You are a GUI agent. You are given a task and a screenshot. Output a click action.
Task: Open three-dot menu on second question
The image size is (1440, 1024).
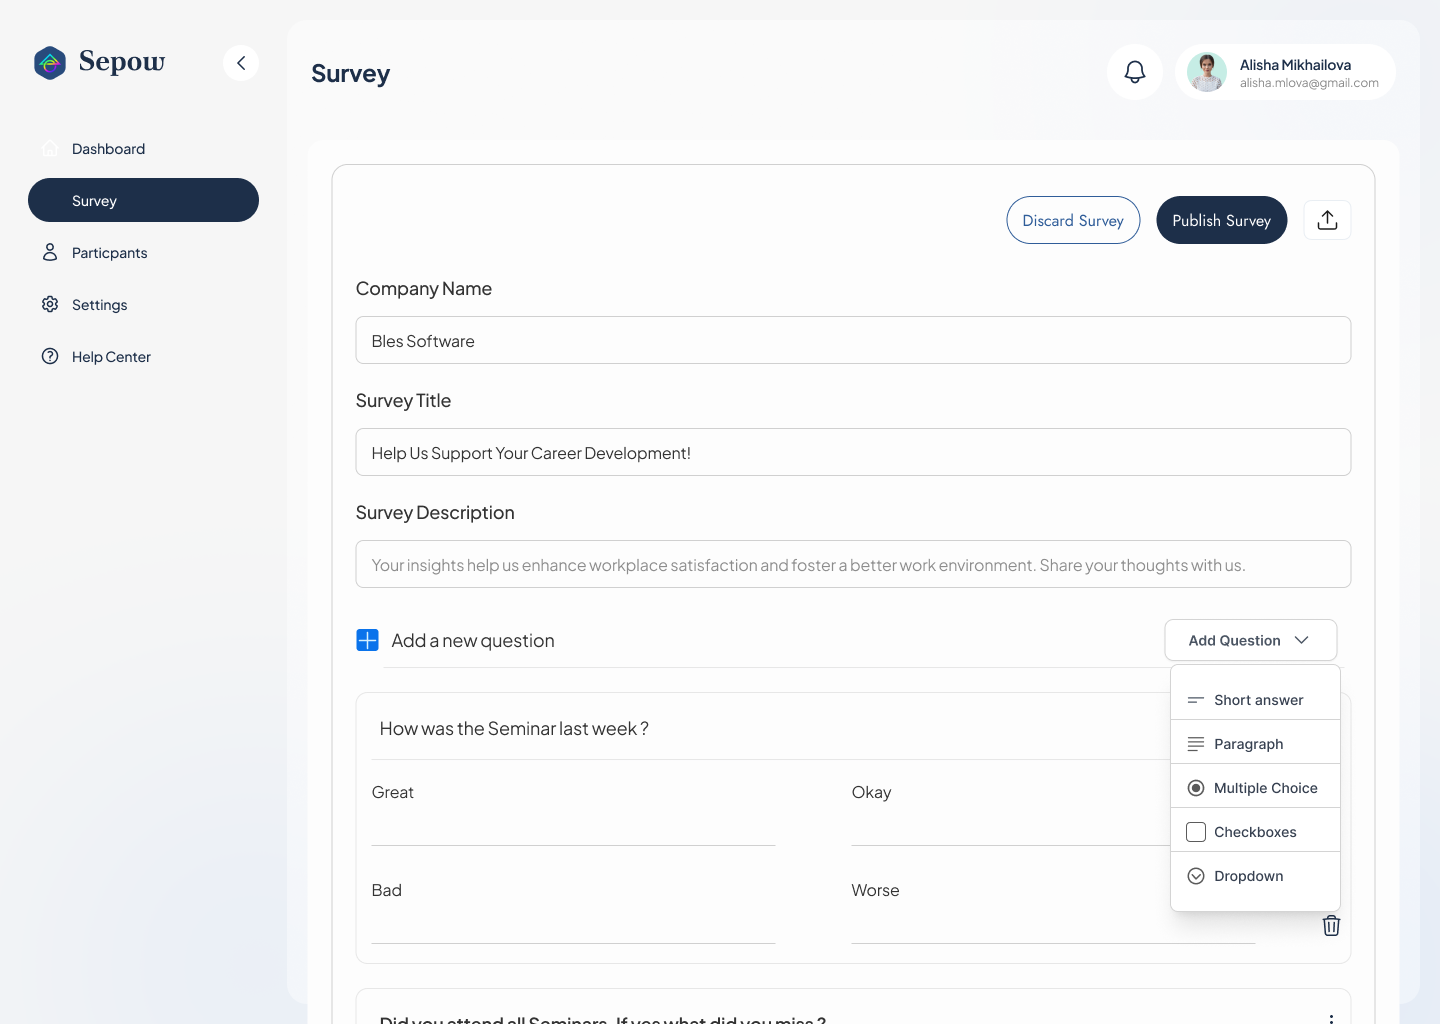click(1331, 1018)
